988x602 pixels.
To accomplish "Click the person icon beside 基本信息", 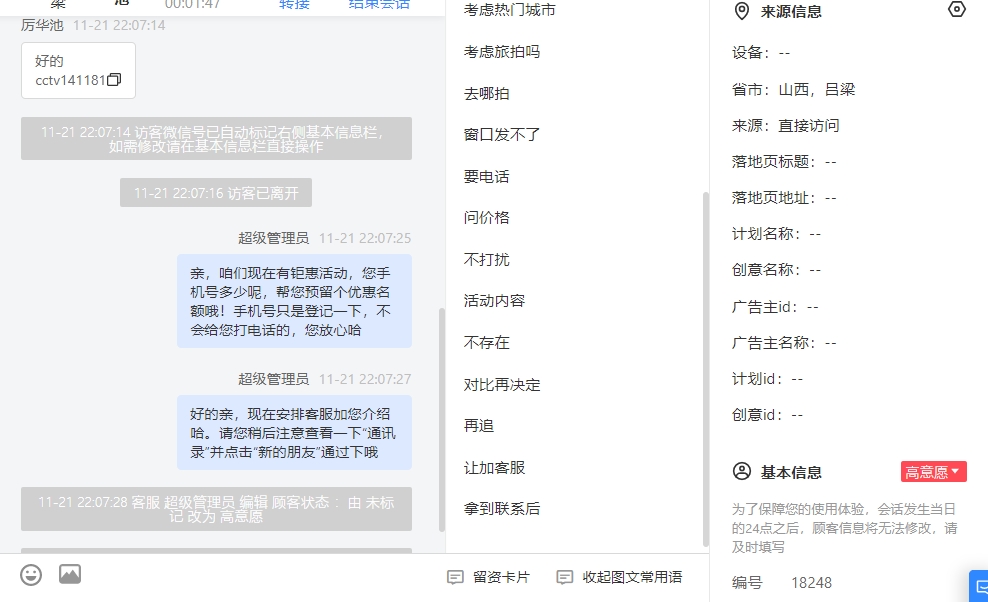I will (x=742, y=472).
